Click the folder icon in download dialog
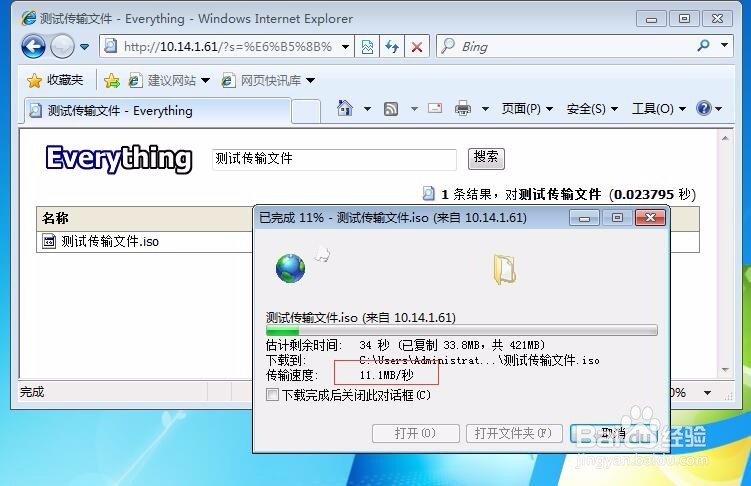 click(504, 270)
